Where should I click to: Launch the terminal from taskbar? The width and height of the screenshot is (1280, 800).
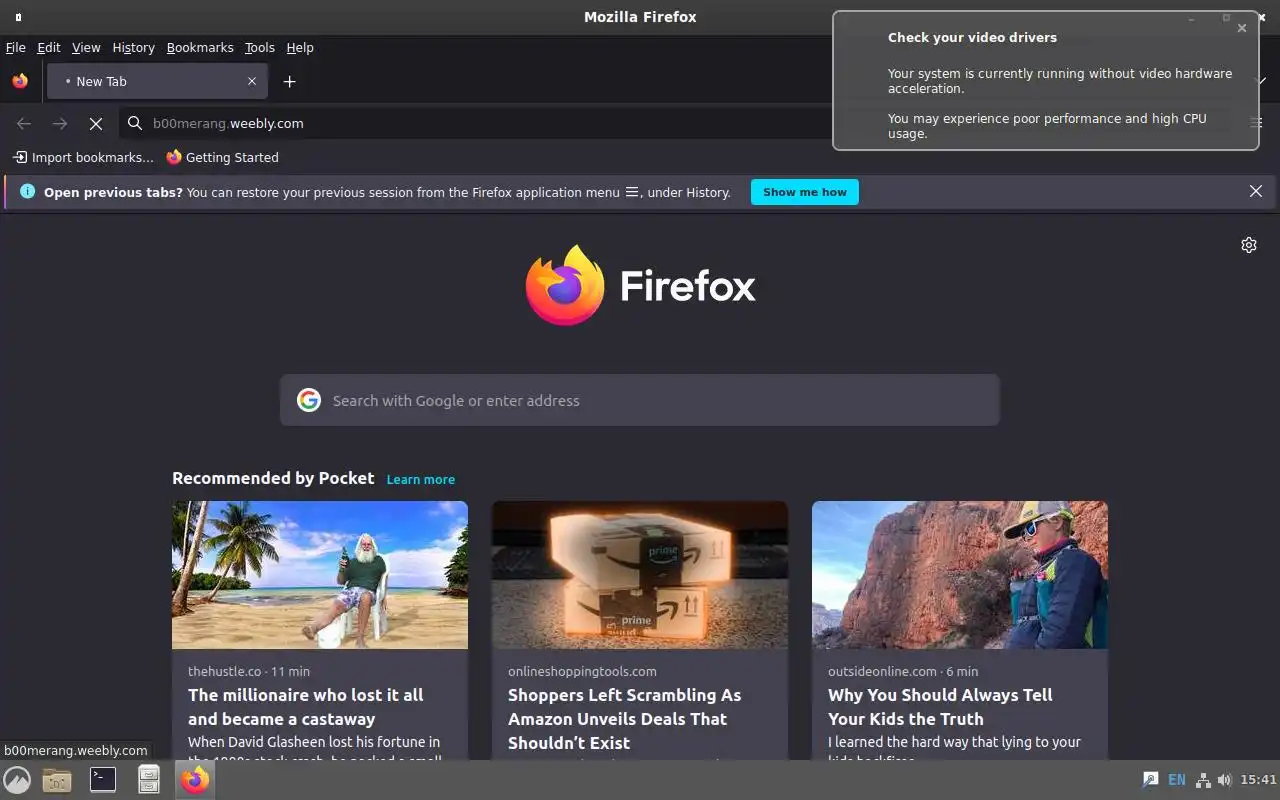103,779
